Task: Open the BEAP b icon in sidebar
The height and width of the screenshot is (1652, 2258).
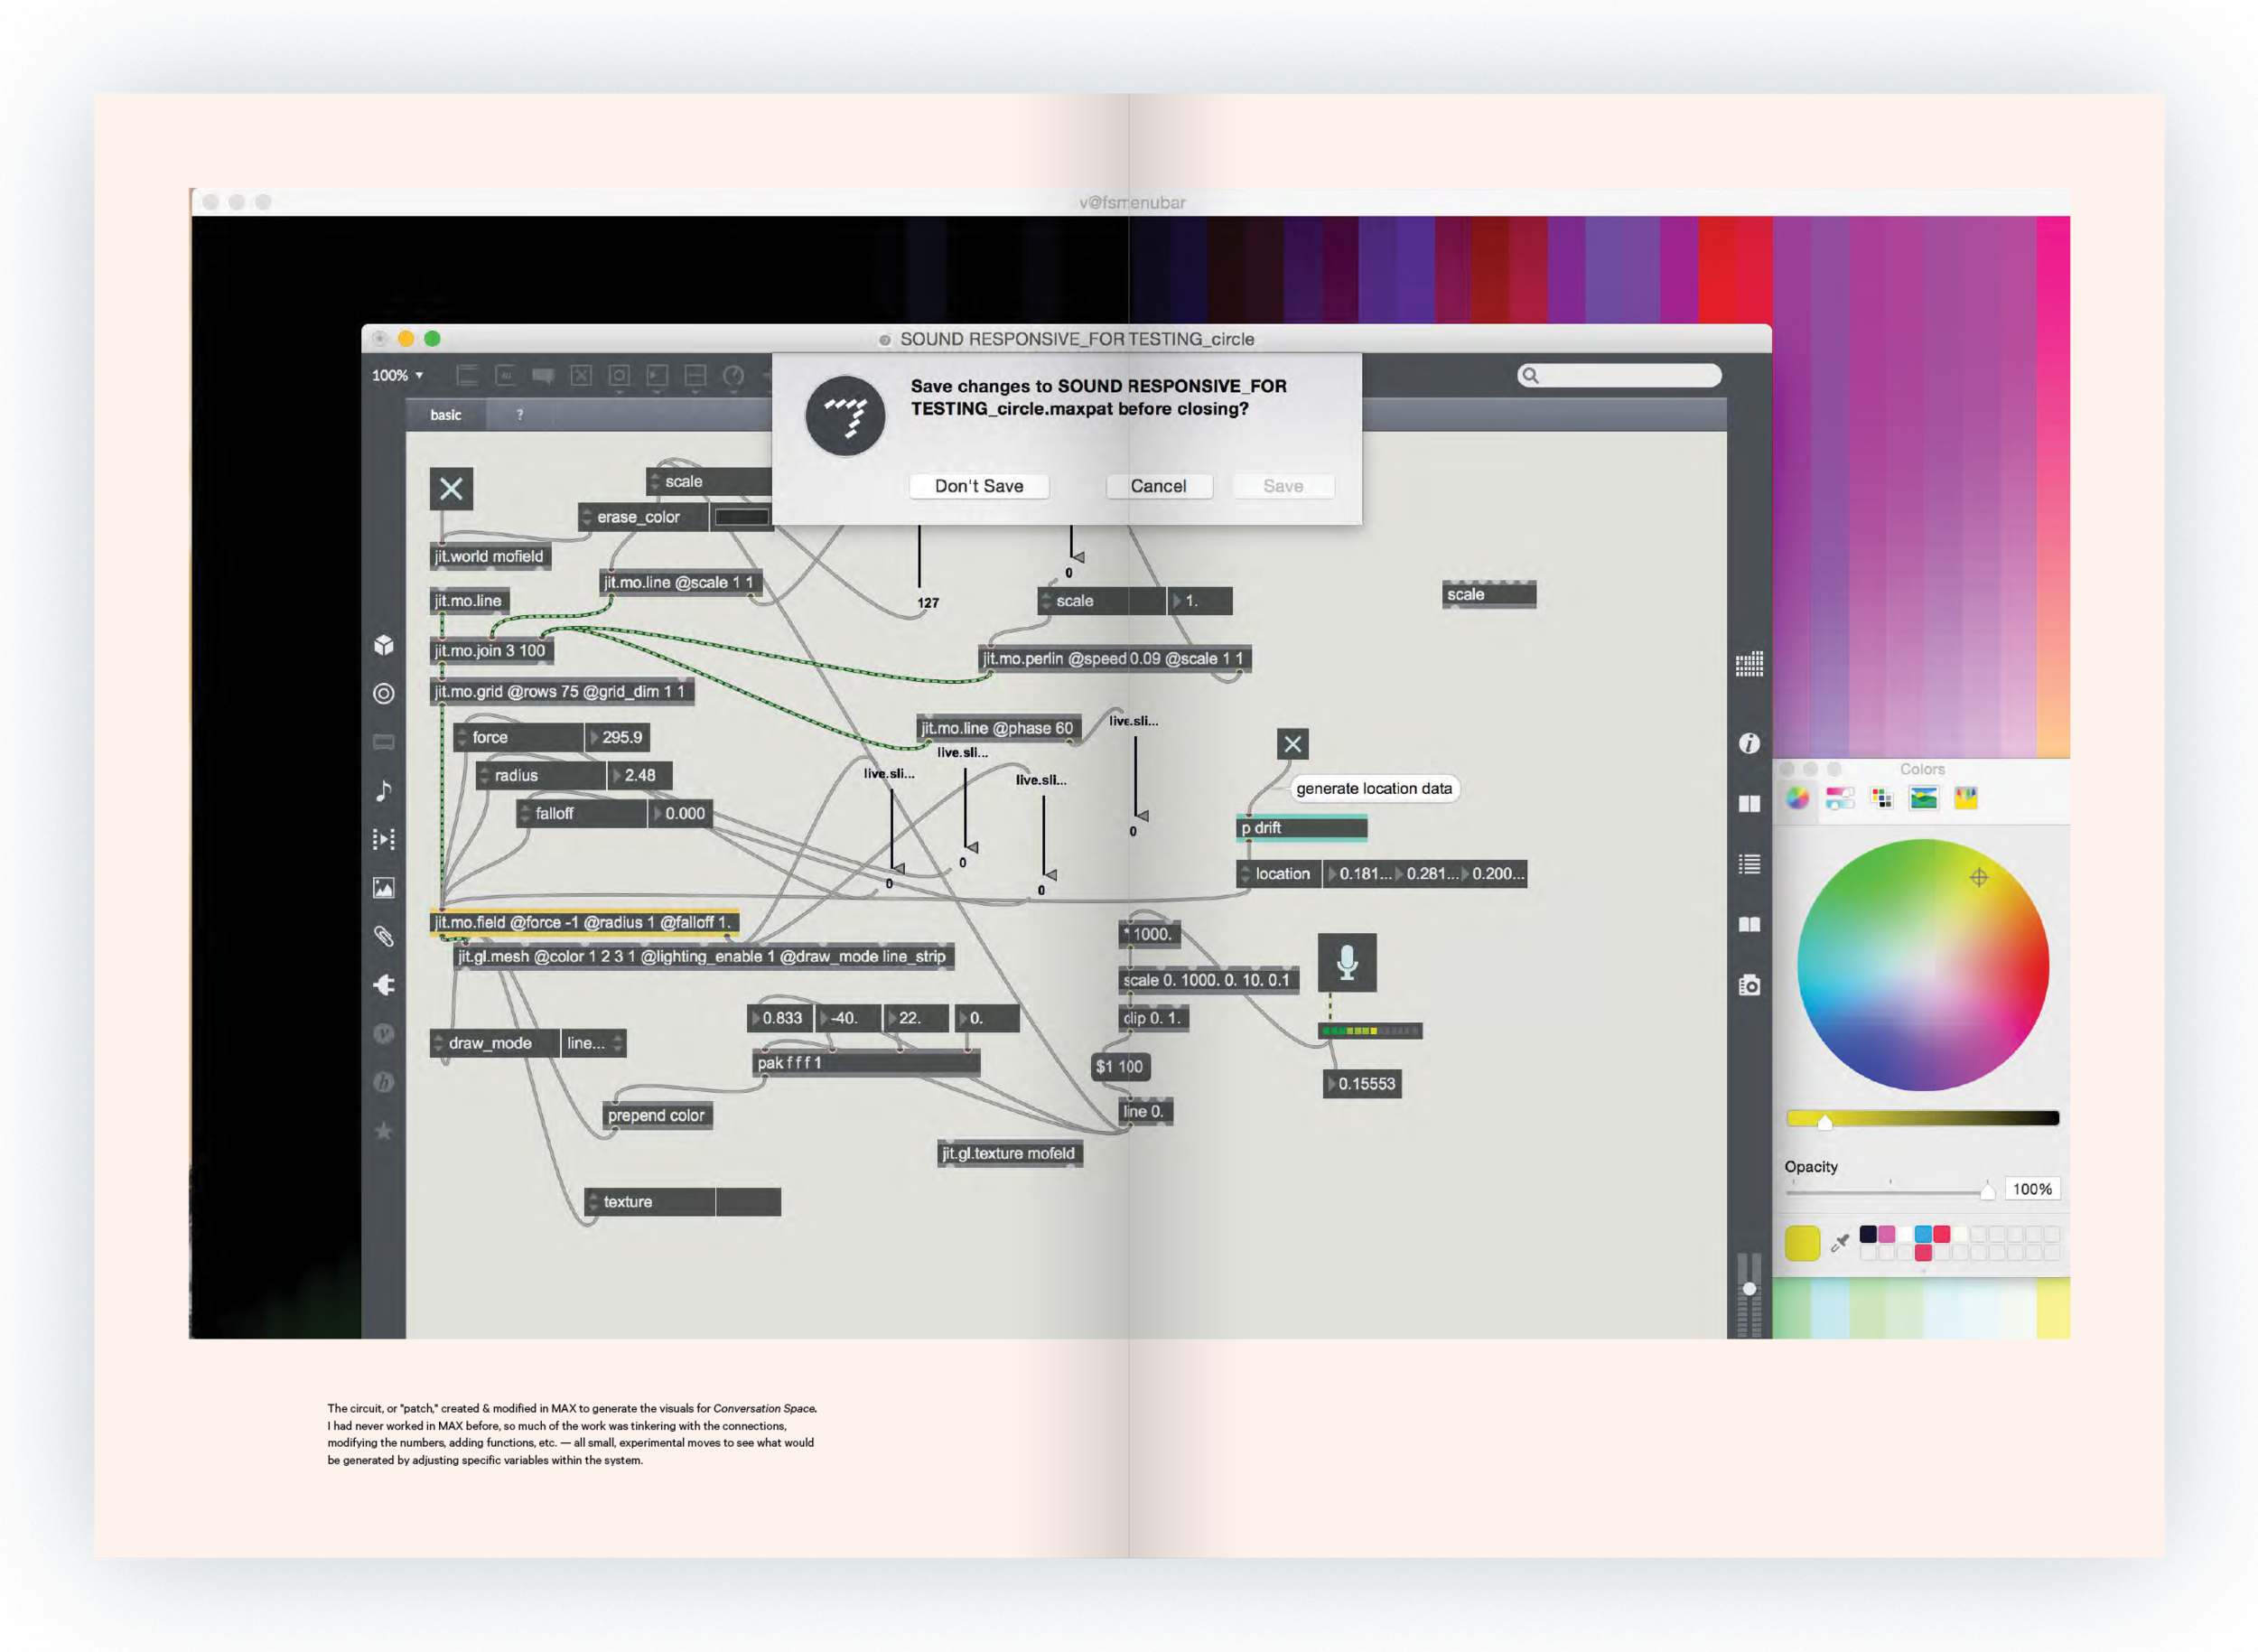Action: (x=384, y=1082)
